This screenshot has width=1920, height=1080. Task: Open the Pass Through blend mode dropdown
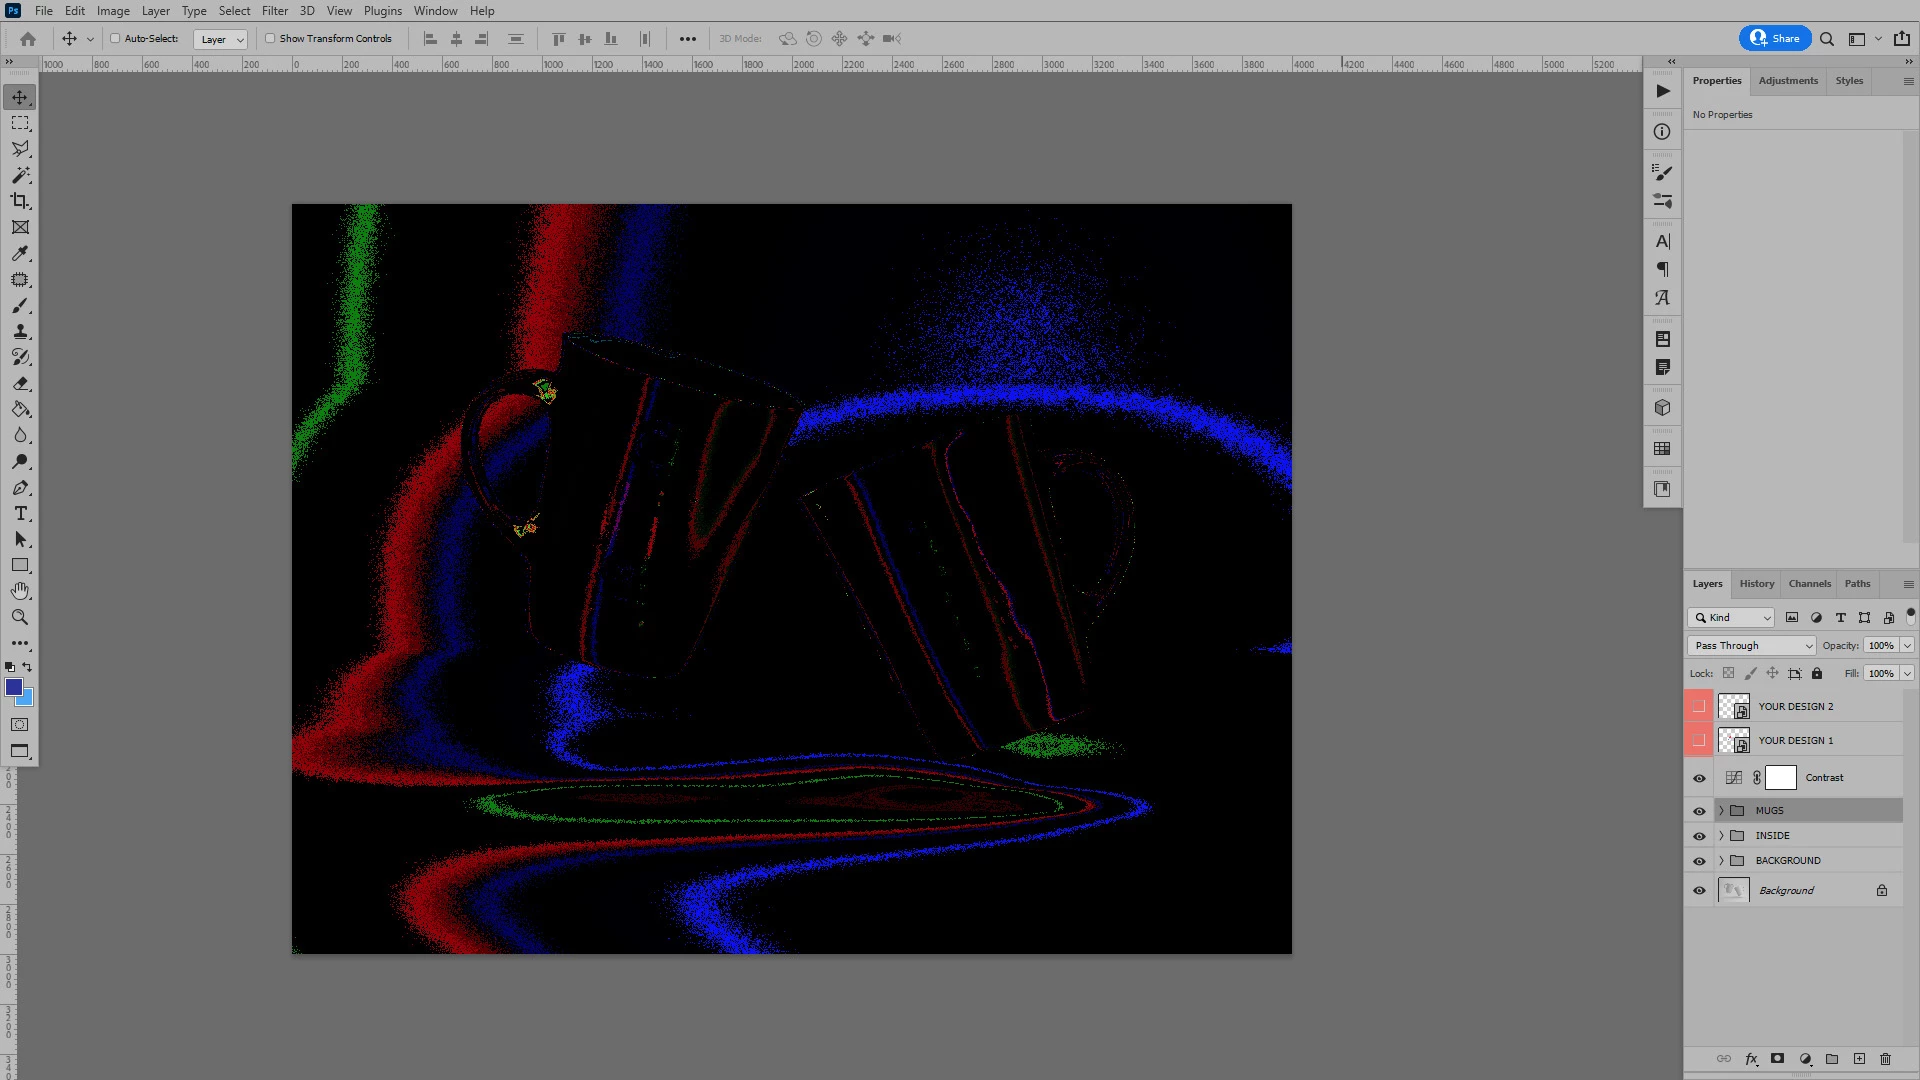pos(1751,646)
